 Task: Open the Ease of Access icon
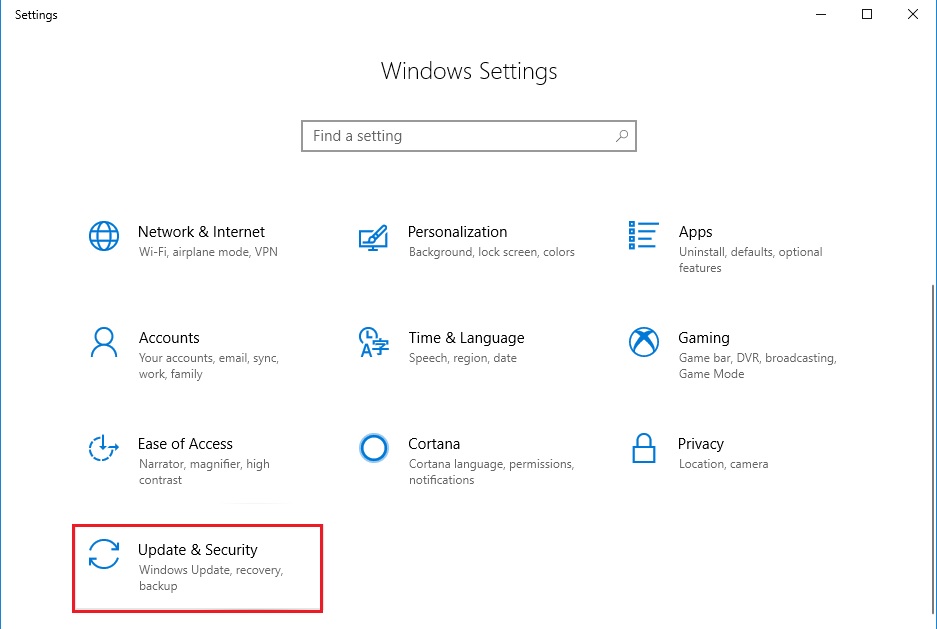[x=104, y=448]
